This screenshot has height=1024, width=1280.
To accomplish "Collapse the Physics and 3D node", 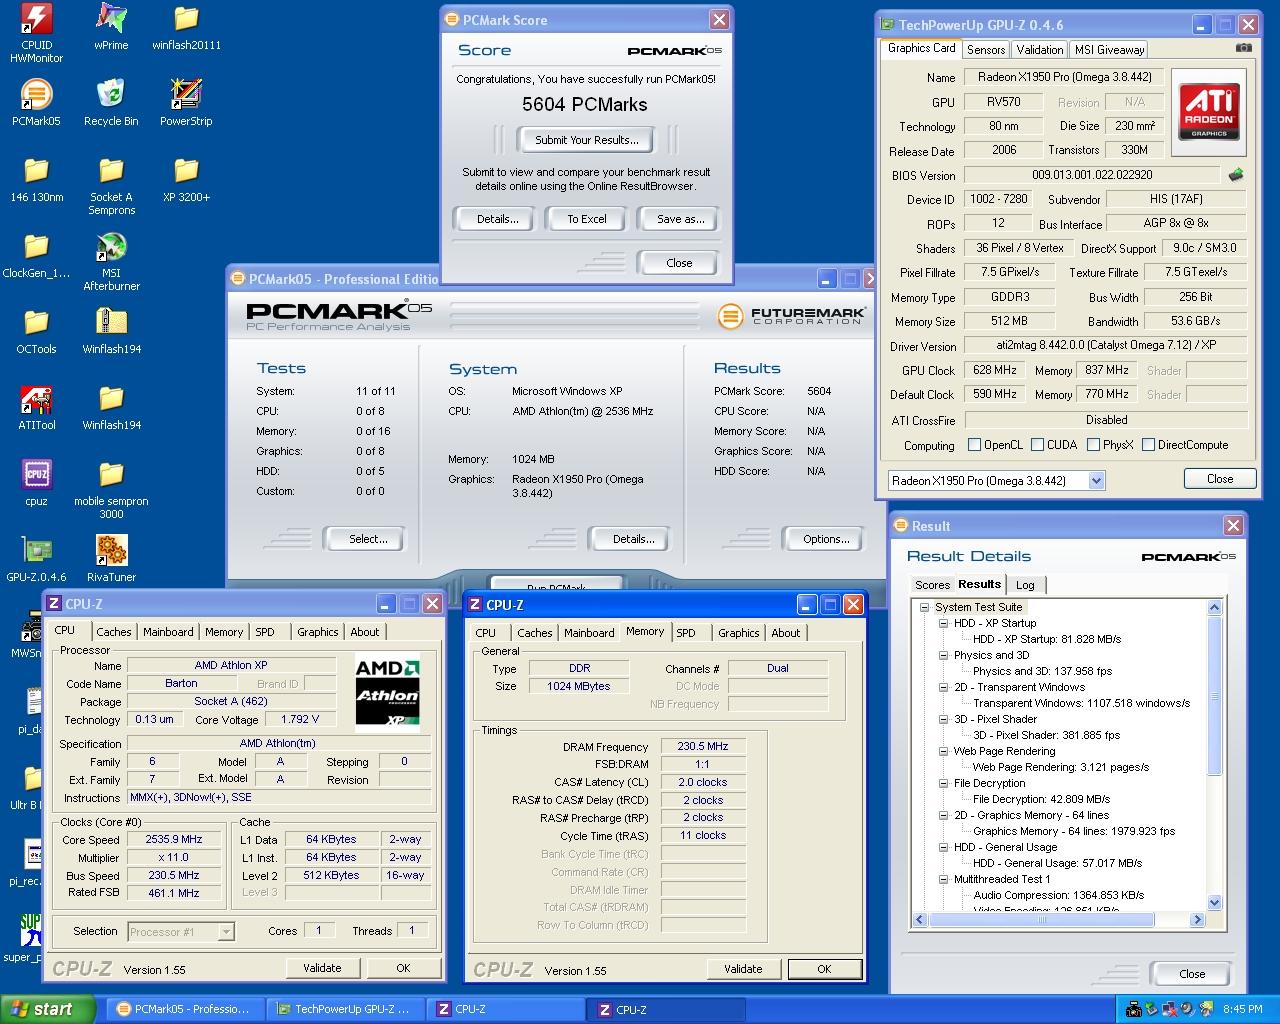I will [943, 655].
